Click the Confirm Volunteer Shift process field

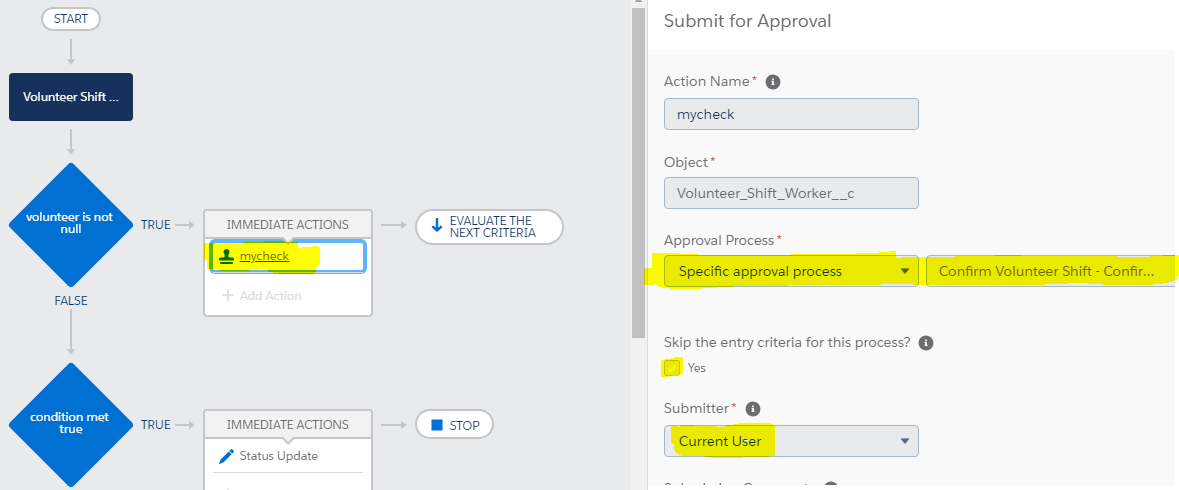[x=1050, y=271]
